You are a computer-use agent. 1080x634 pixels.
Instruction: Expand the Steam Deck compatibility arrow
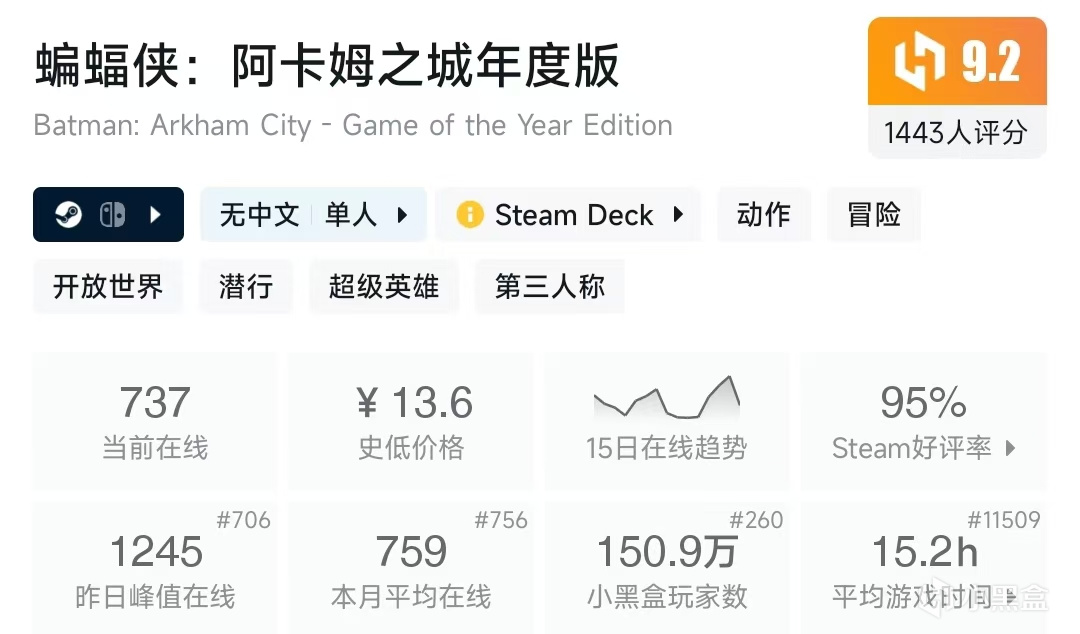pos(678,215)
